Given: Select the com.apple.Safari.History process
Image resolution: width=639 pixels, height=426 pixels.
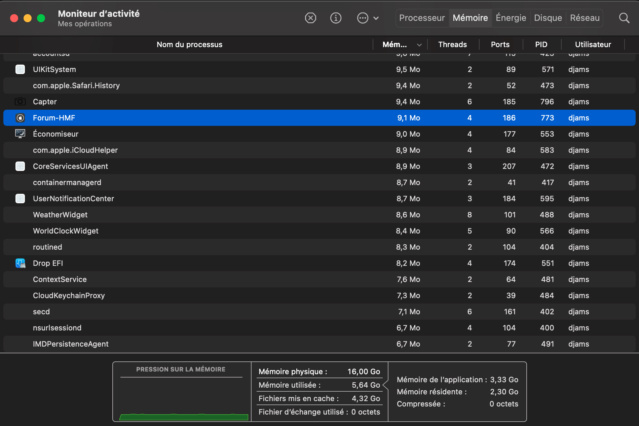Looking at the screenshot, I should tap(319, 86).
